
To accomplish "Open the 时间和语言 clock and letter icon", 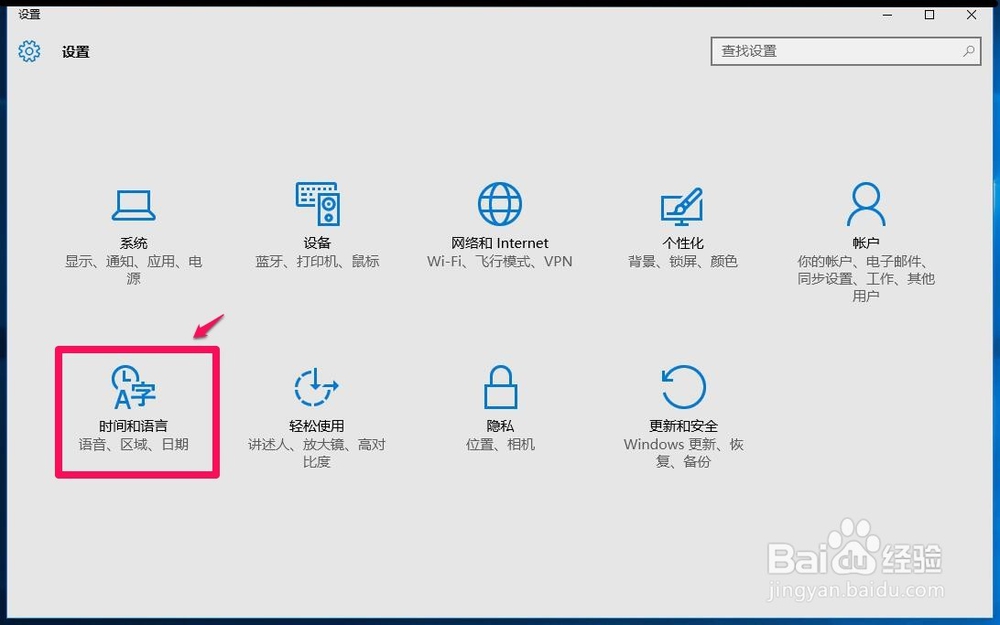I will (x=133, y=386).
